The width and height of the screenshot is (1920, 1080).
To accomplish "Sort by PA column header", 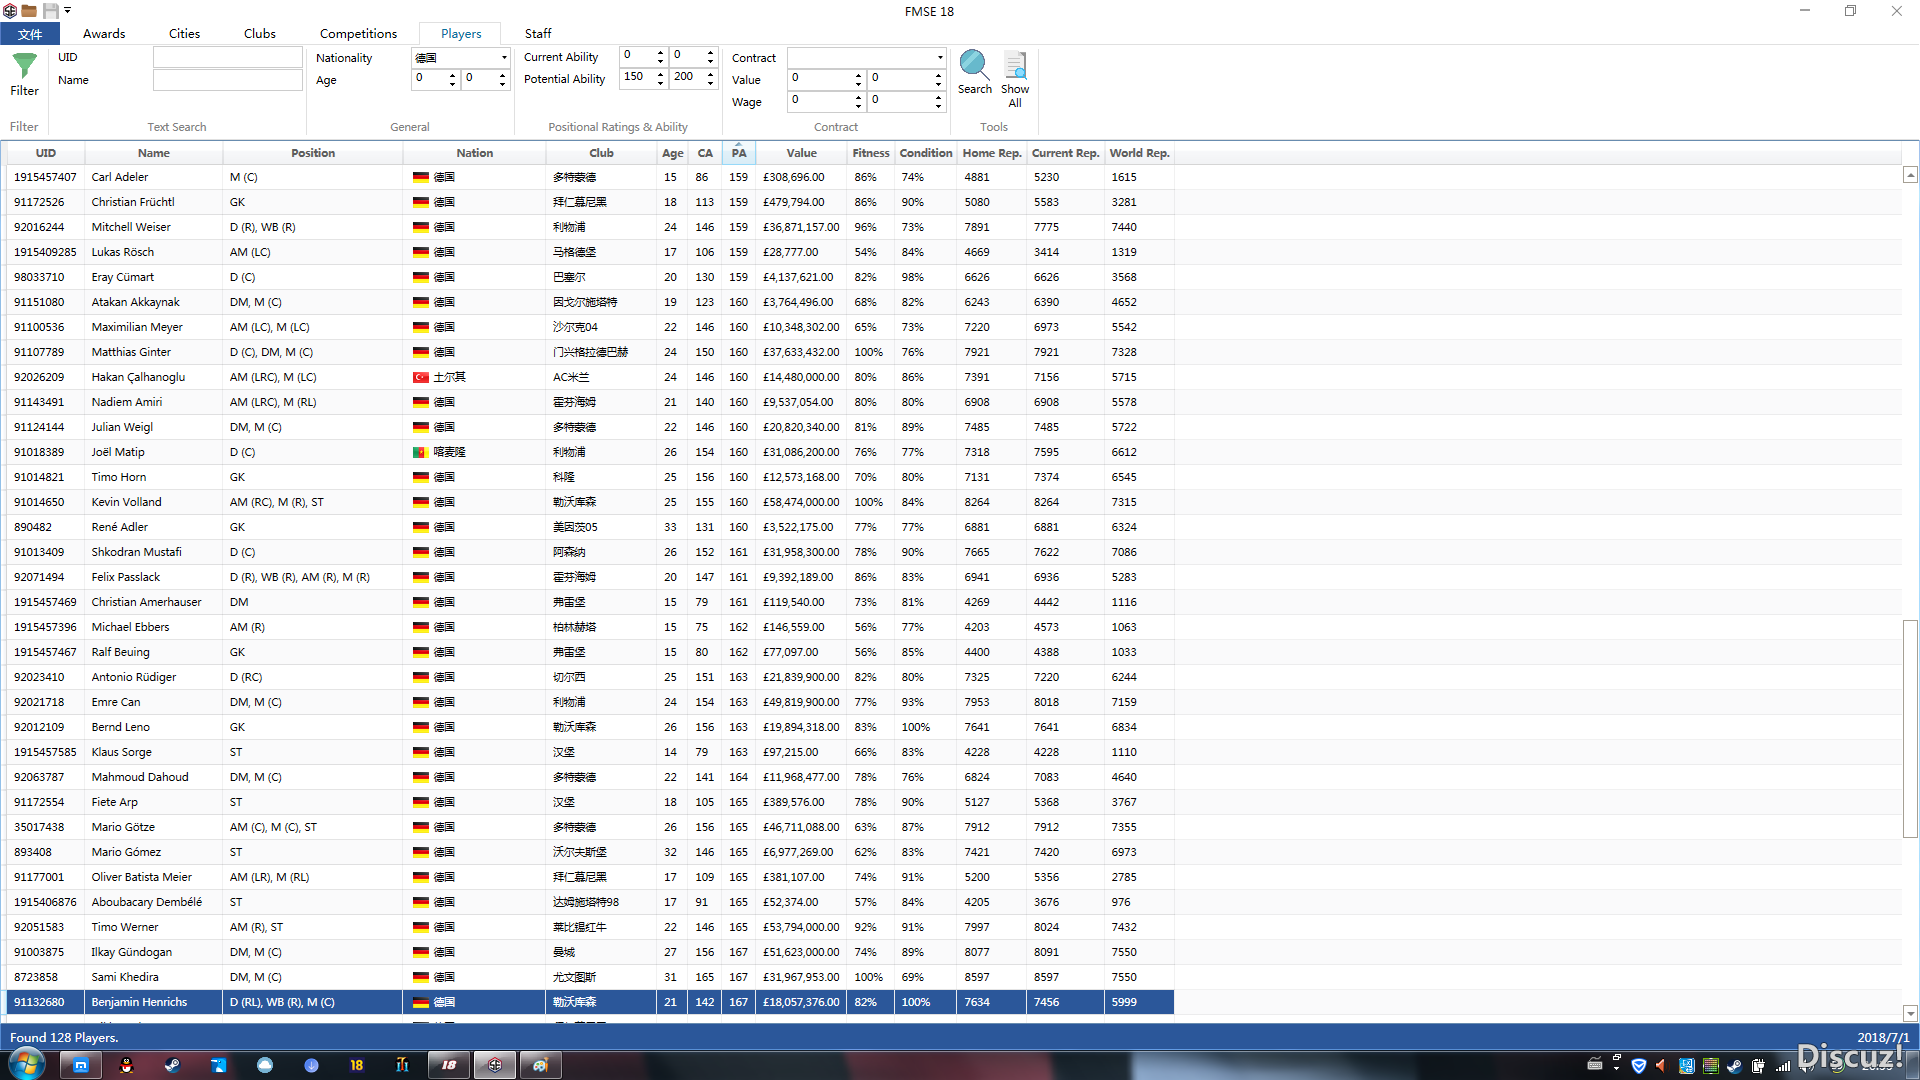I will tap(738, 153).
